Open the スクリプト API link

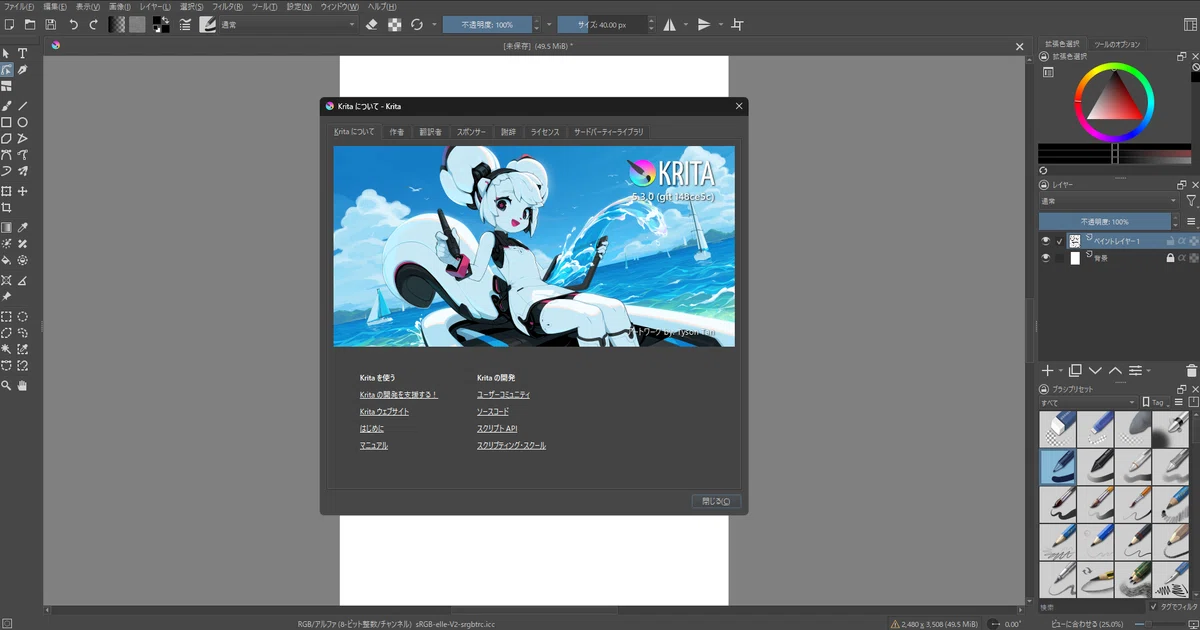(x=497, y=428)
